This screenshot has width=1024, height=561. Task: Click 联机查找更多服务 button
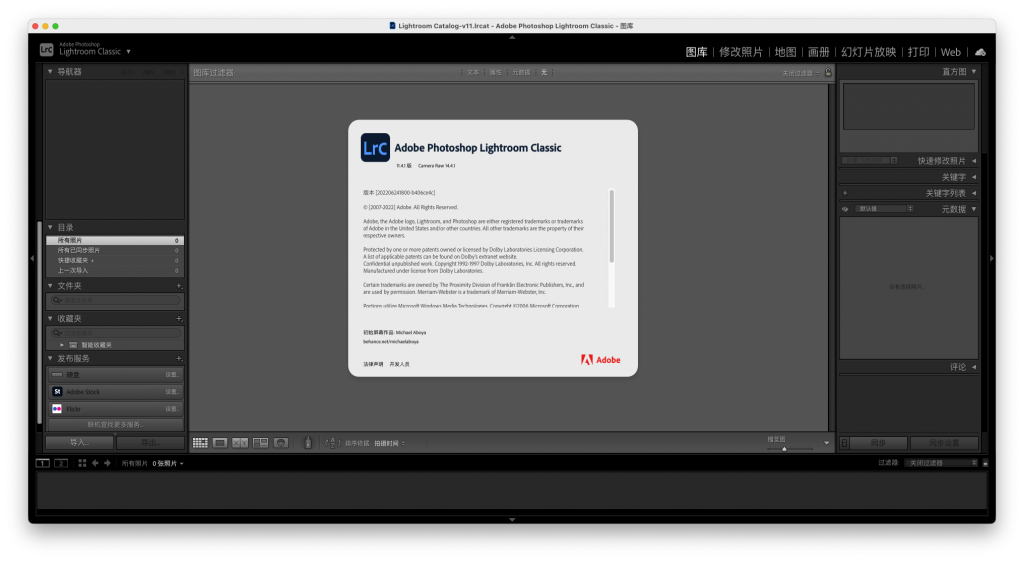coord(115,425)
